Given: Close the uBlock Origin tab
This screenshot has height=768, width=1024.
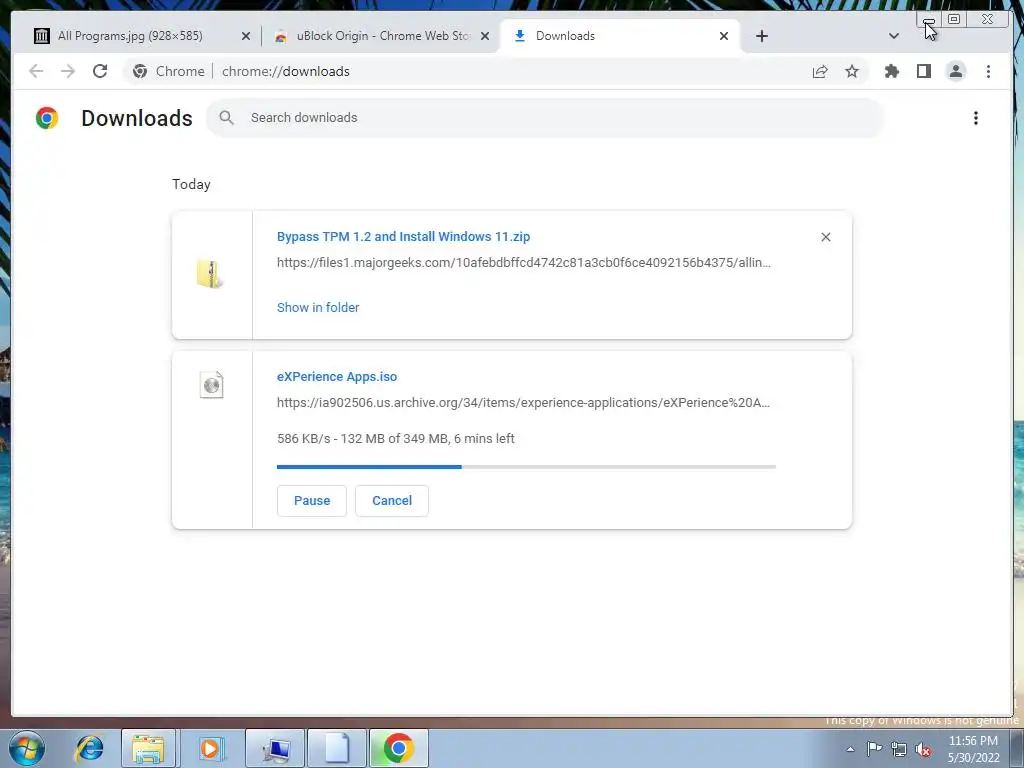Looking at the screenshot, I should click(x=485, y=36).
